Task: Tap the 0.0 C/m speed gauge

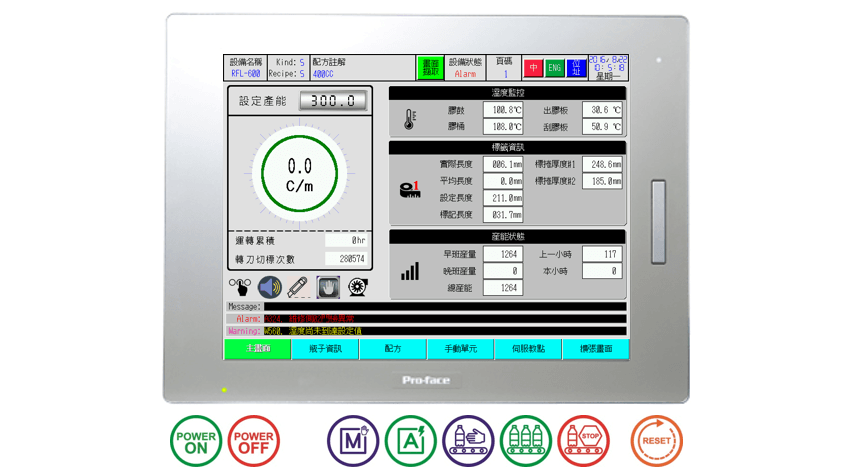Action: pyautogui.click(x=300, y=174)
